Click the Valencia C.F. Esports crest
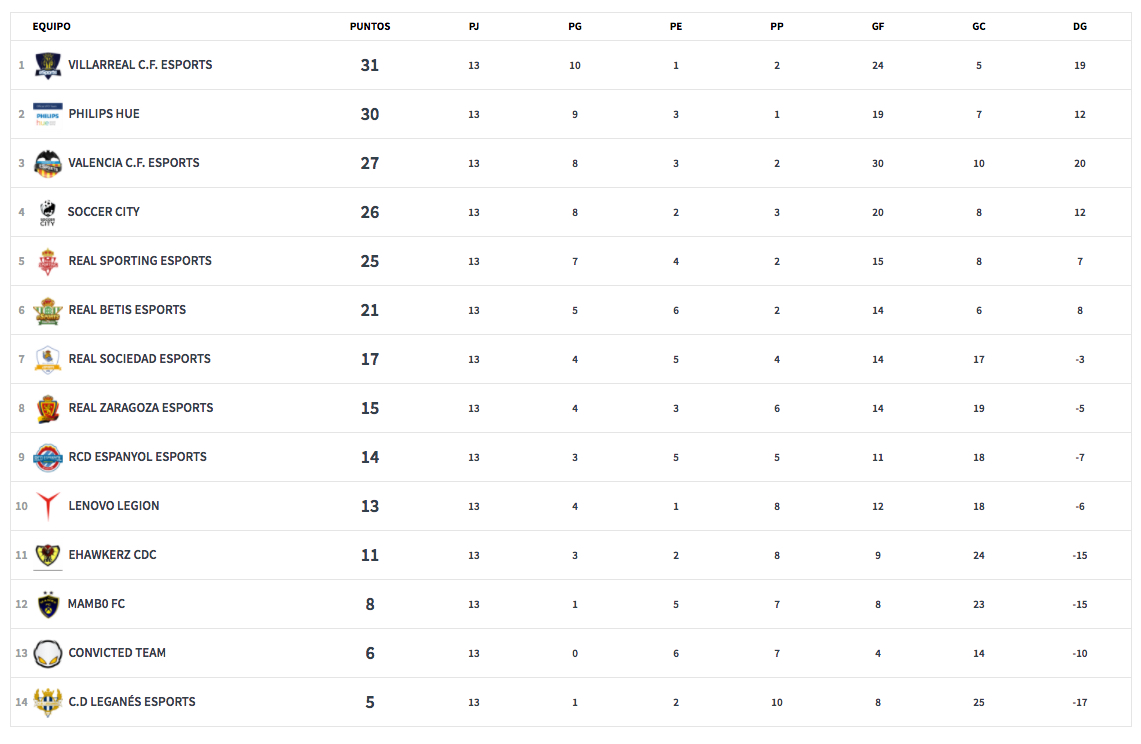 pos(48,163)
